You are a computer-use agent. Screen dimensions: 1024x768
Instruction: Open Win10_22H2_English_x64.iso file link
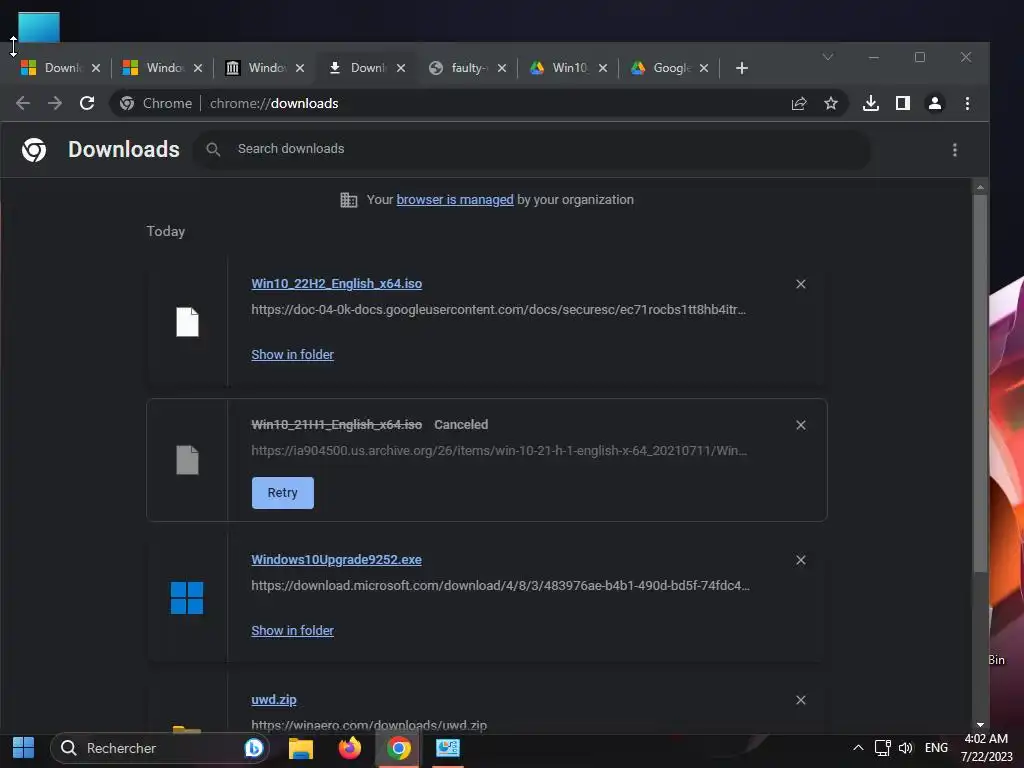[336, 283]
